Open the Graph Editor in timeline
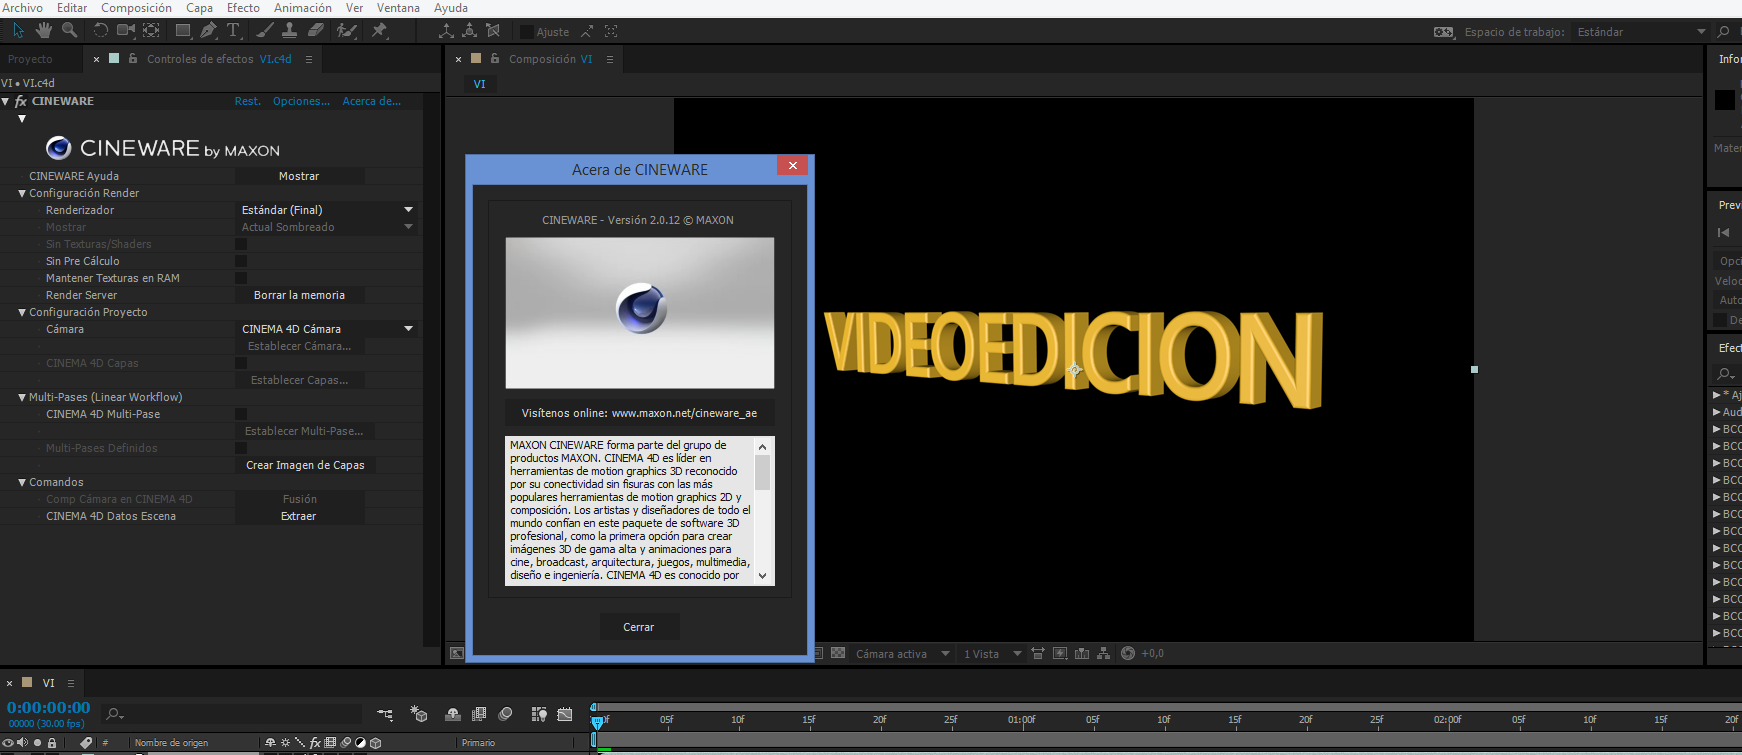Image resolution: width=1742 pixels, height=755 pixels. tap(565, 714)
